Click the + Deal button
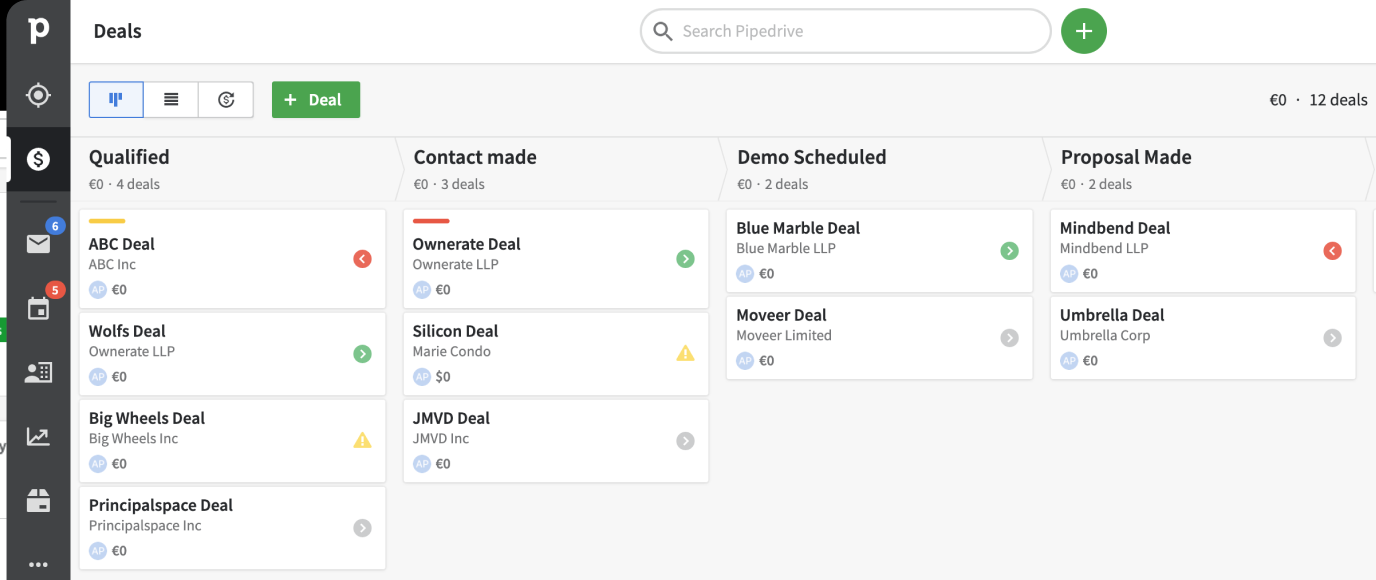 click(x=316, y=99)
